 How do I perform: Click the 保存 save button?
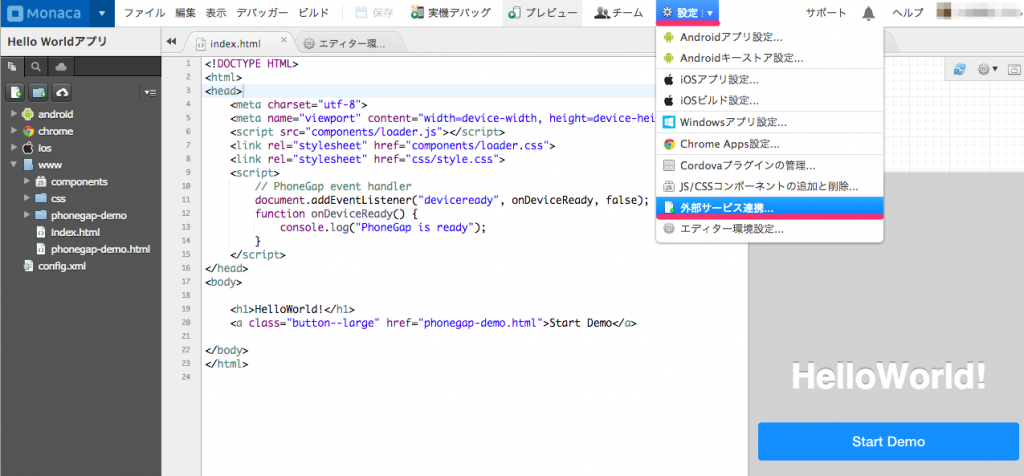(375, 13)
